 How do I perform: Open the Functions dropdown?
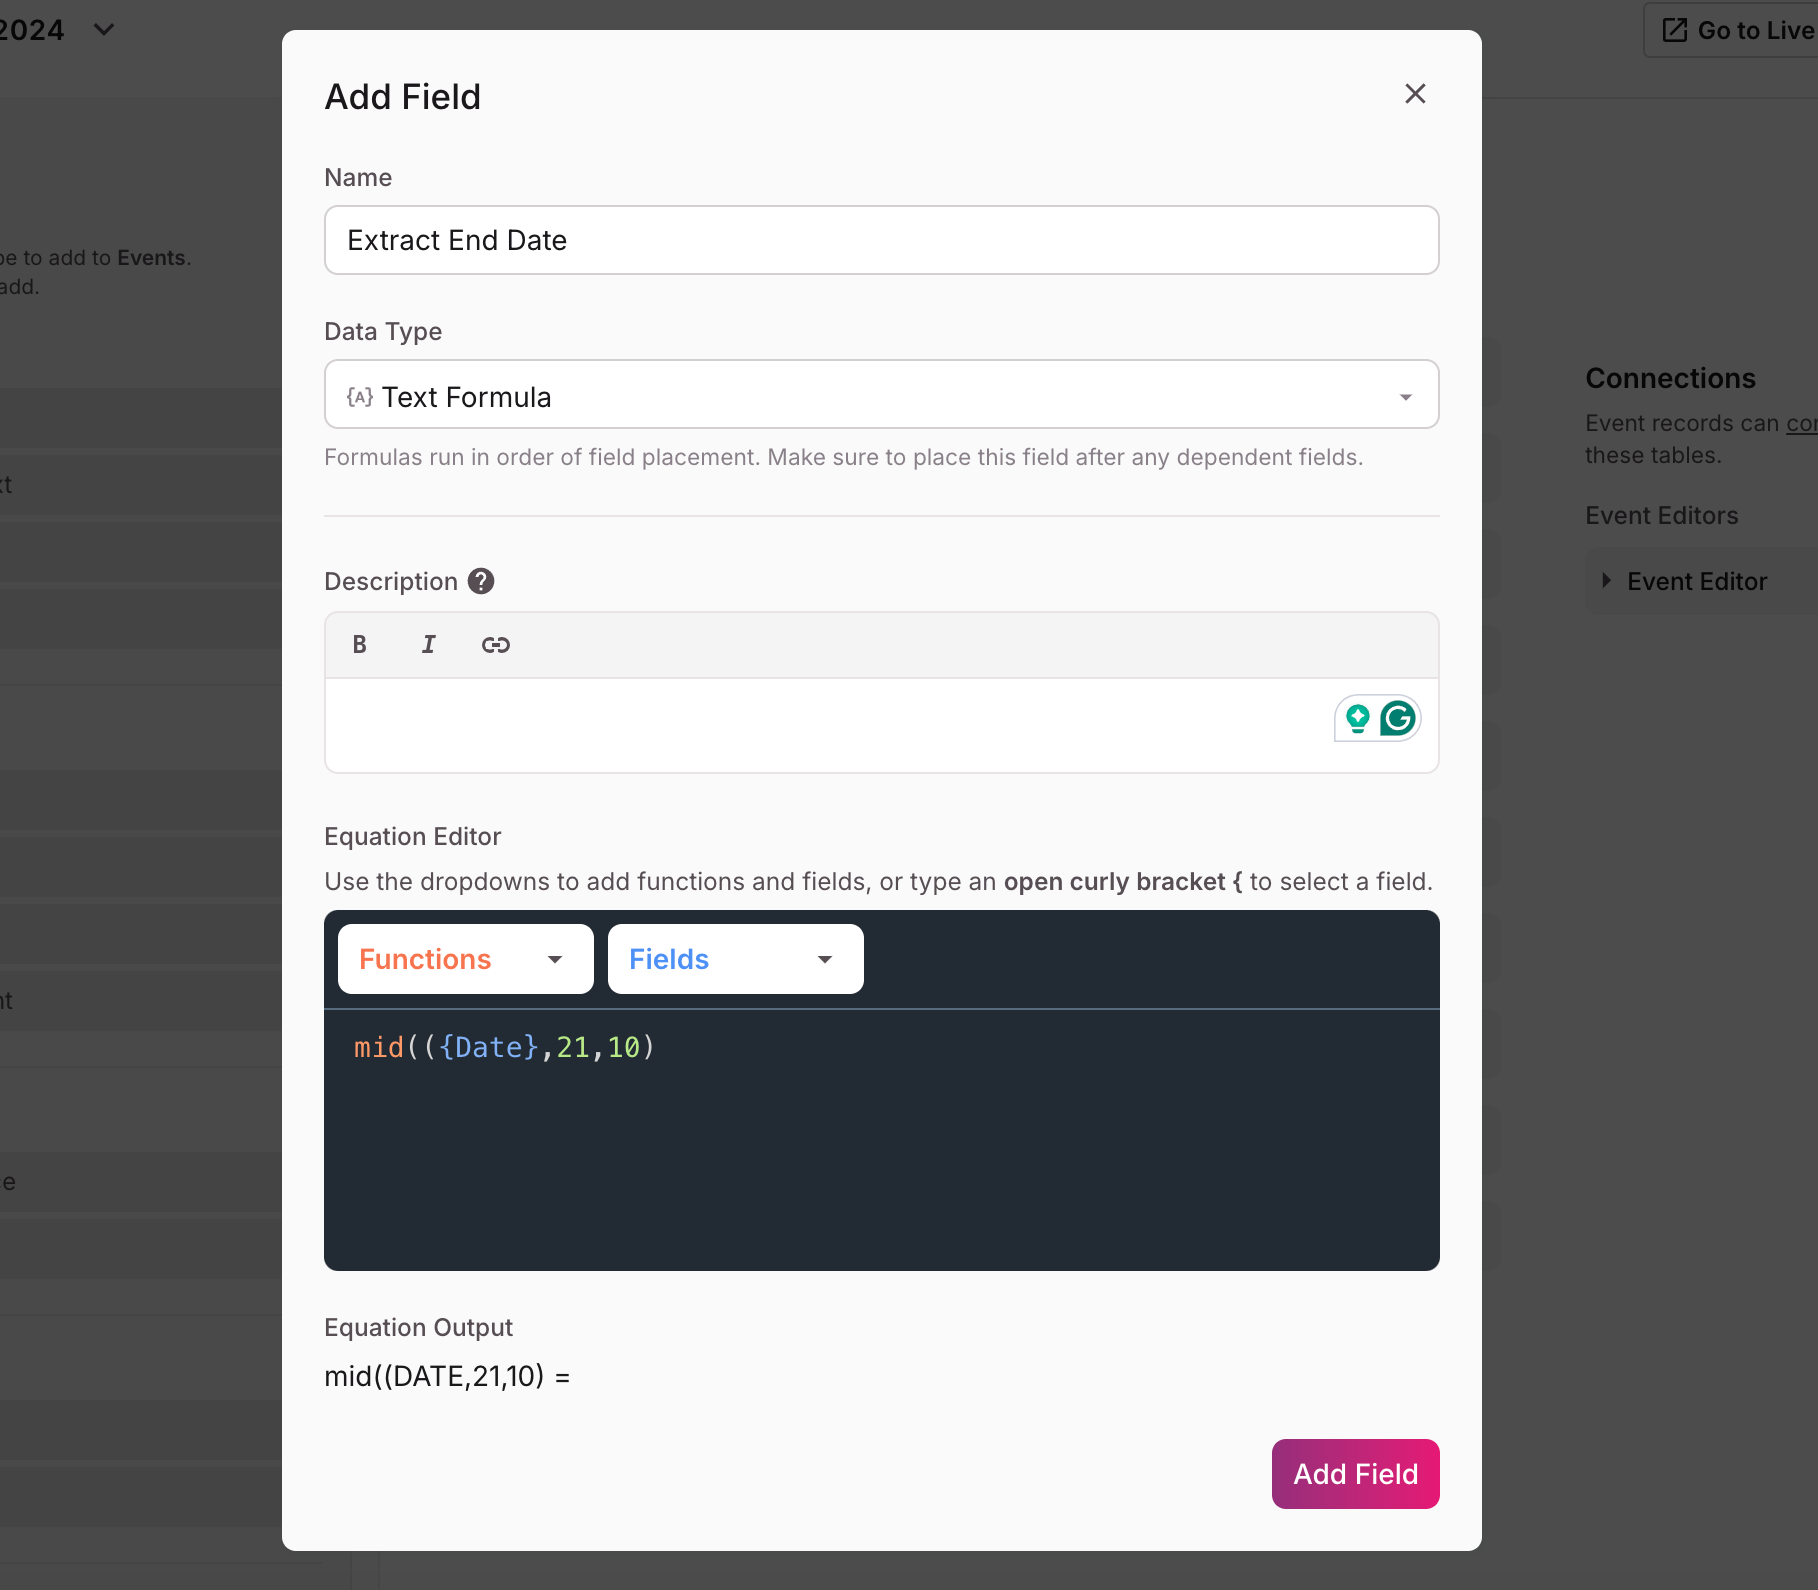click(x=465, y=959)
